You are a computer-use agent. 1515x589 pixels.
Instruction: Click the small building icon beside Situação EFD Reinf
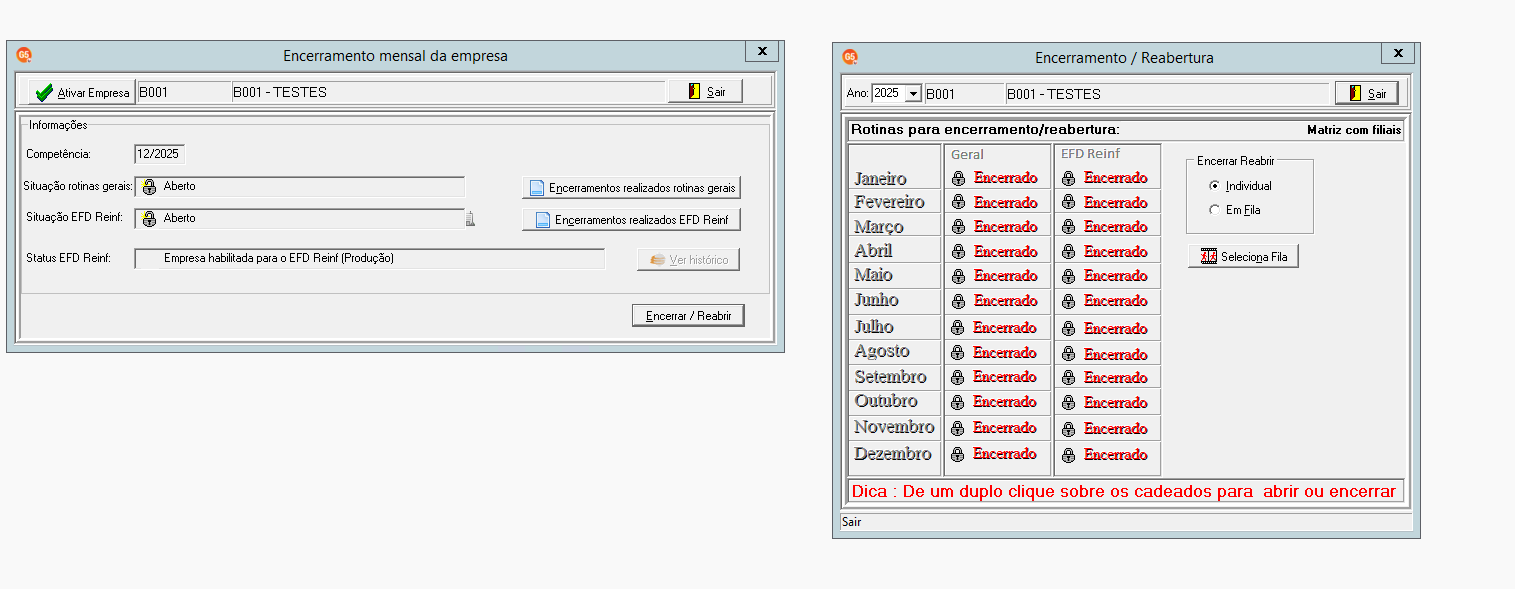470,219
